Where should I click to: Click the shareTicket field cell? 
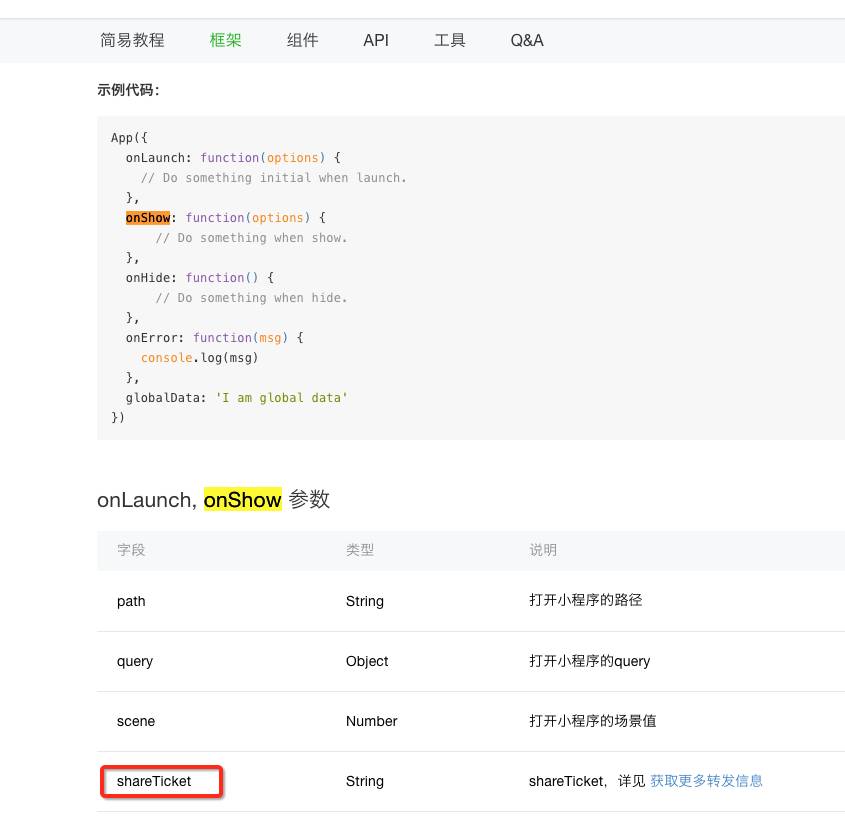(154, 781)
